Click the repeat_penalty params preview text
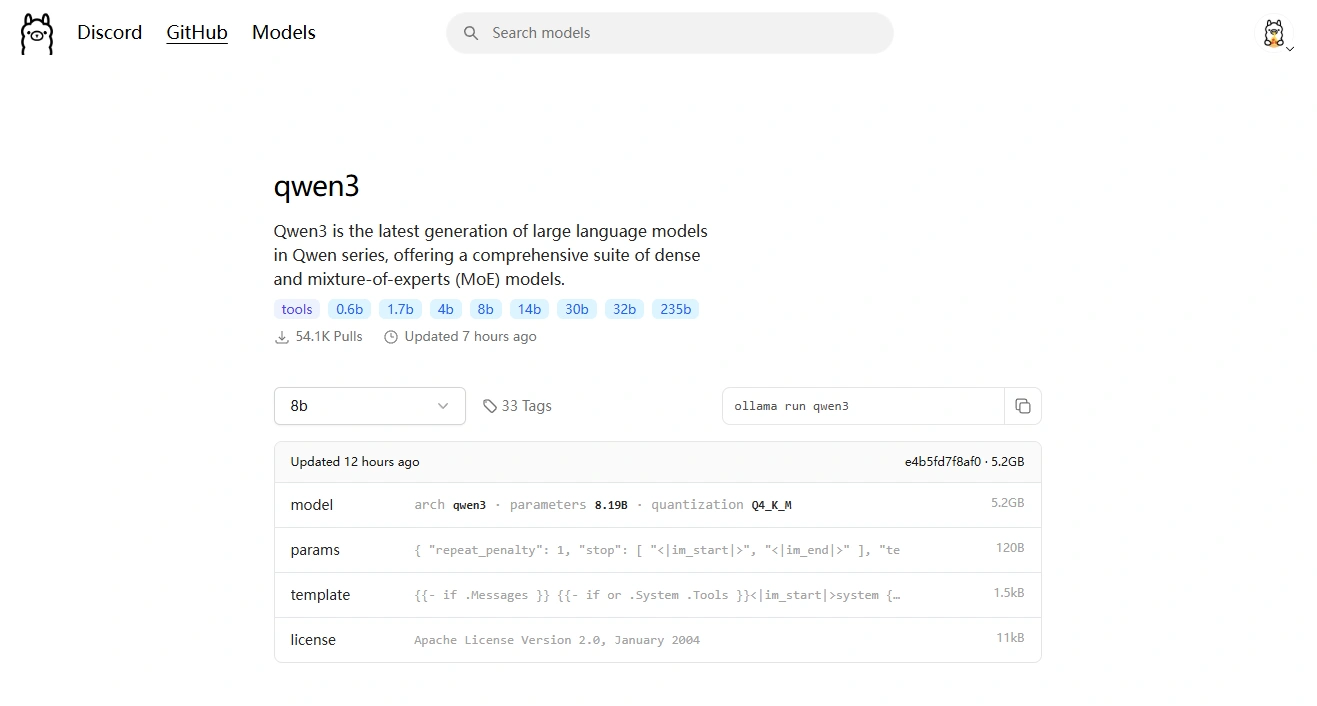Image resolution: width=1317 pixels, height=706 pixels. tap(657, 550)
